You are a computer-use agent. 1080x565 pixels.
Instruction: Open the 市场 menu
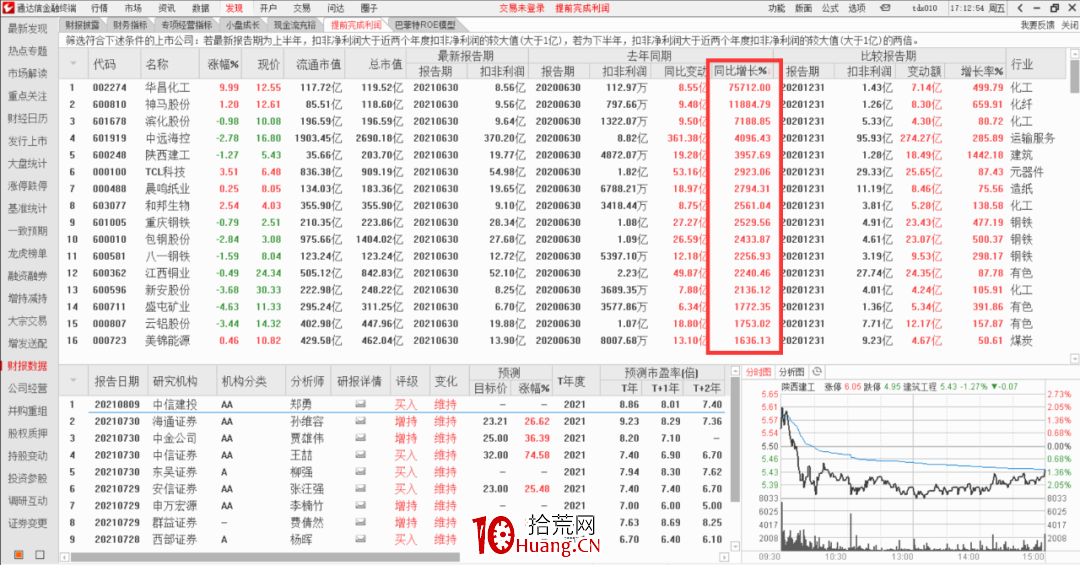(x=133, y=8)
